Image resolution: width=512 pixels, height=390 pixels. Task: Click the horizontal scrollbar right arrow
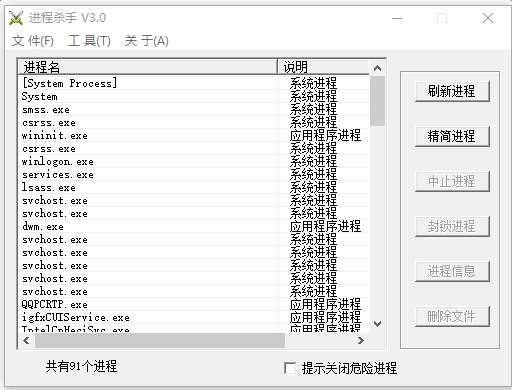[x=361, y=340]
